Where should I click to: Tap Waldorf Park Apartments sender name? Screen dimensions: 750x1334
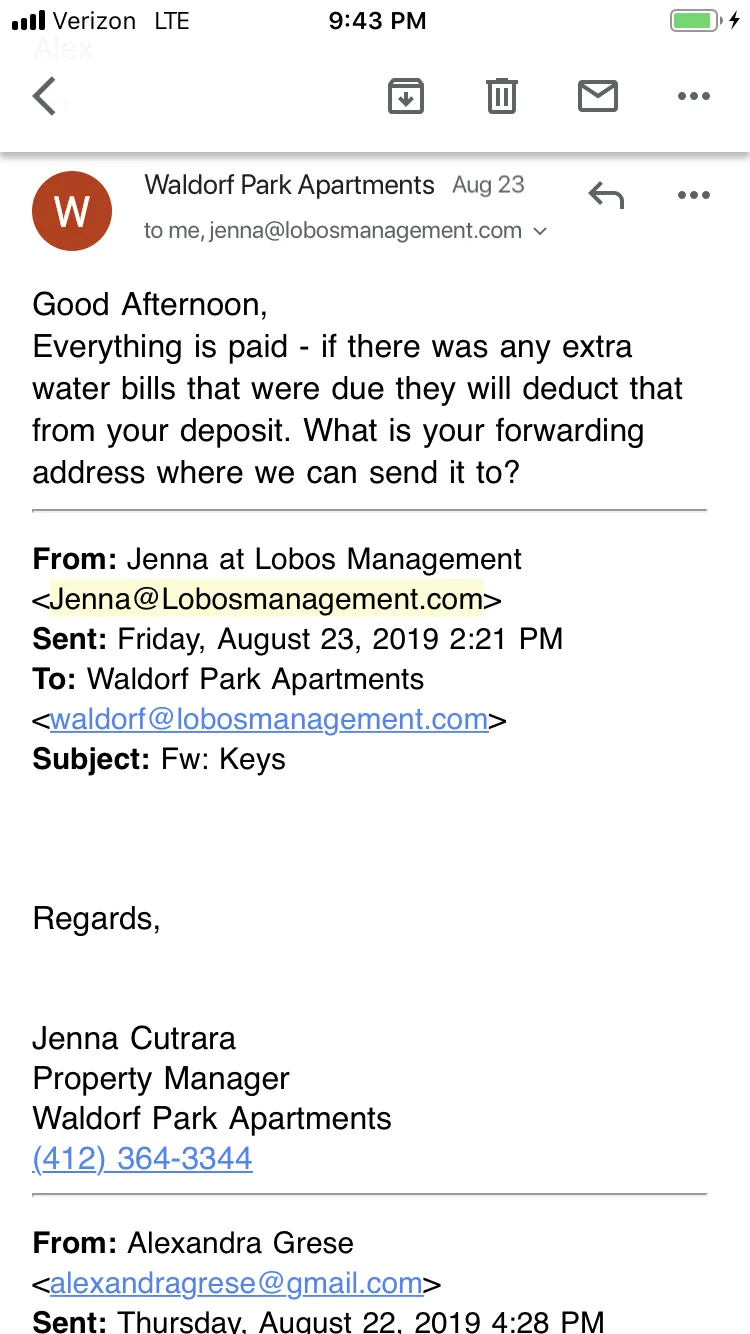click(x=289, y=185)
